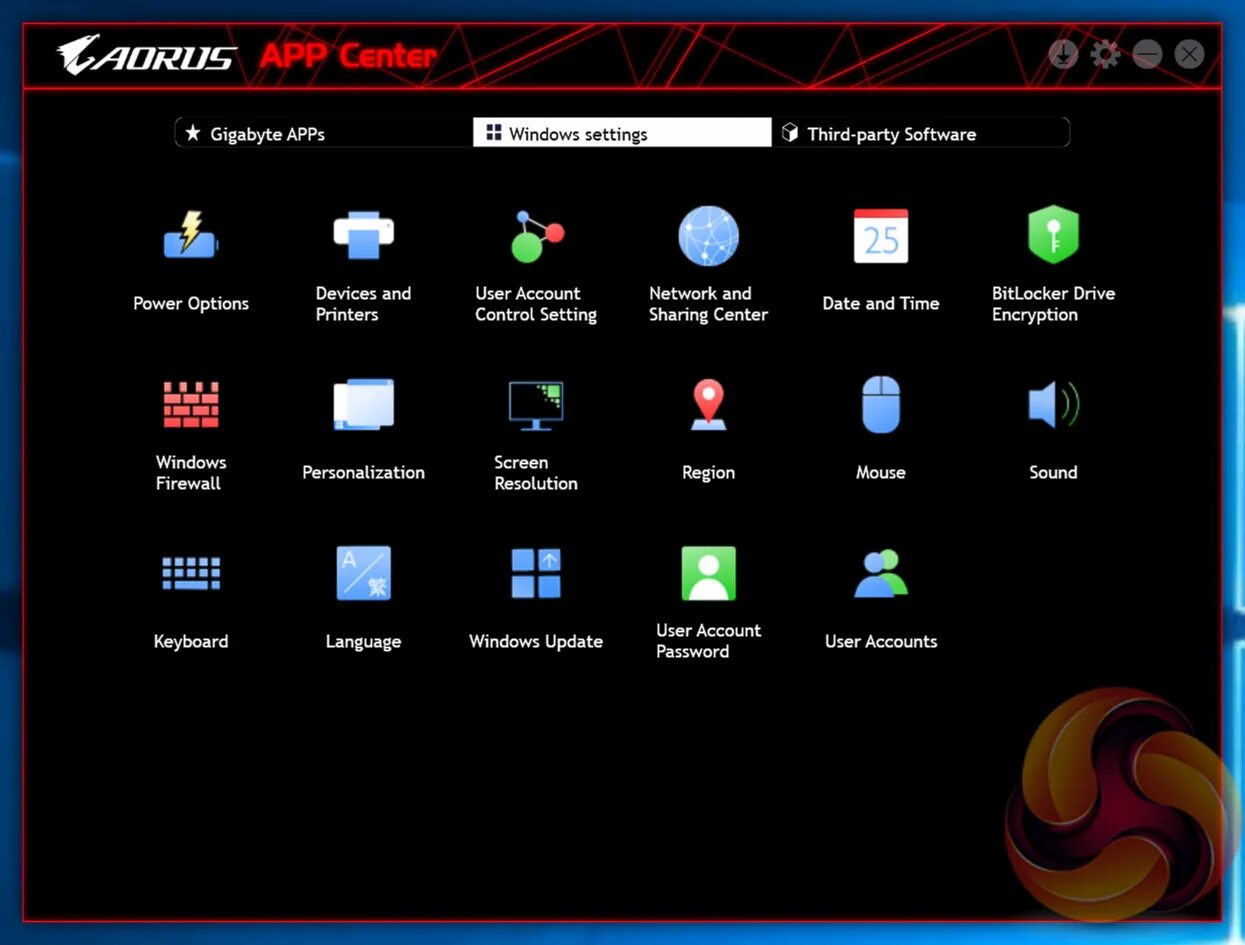Screen dimensions: 1245x945
Task: Open the User Accounts people icon
Action: point(881,573)
